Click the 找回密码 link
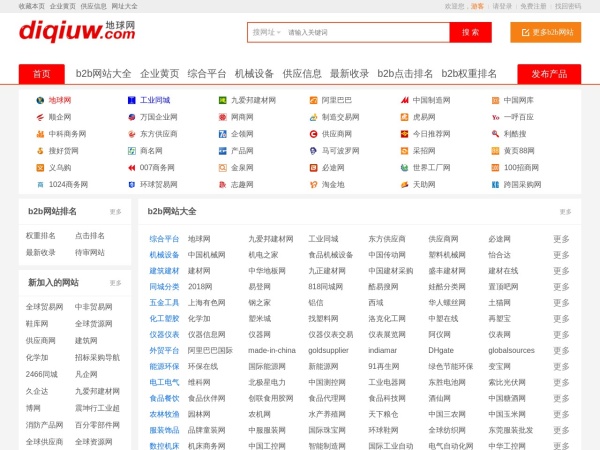 pyautogui.click(x=568, y=6)
